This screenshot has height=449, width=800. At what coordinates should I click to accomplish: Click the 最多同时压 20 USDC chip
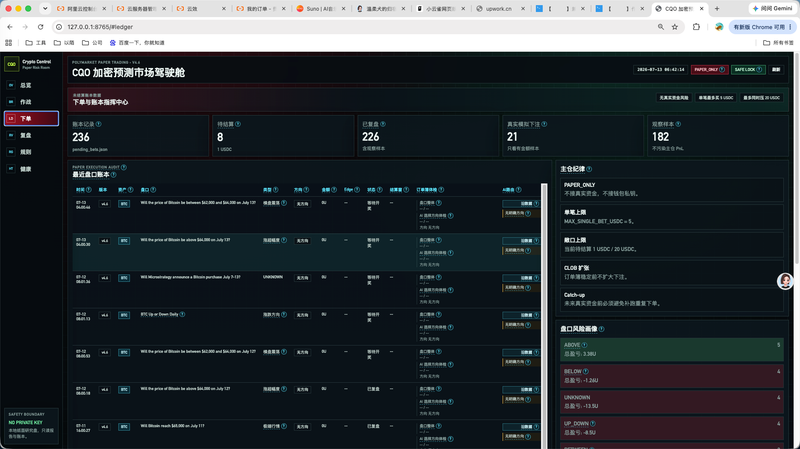pos(761,97)
